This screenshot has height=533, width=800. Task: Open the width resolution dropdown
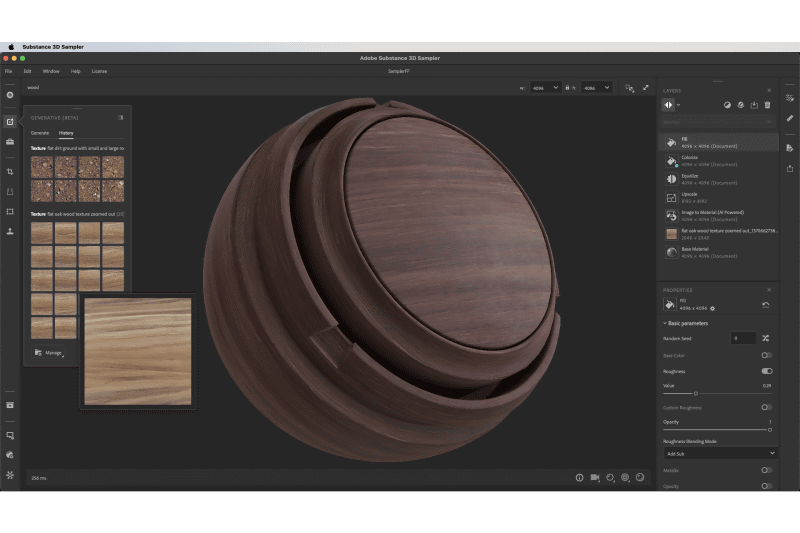545,88
